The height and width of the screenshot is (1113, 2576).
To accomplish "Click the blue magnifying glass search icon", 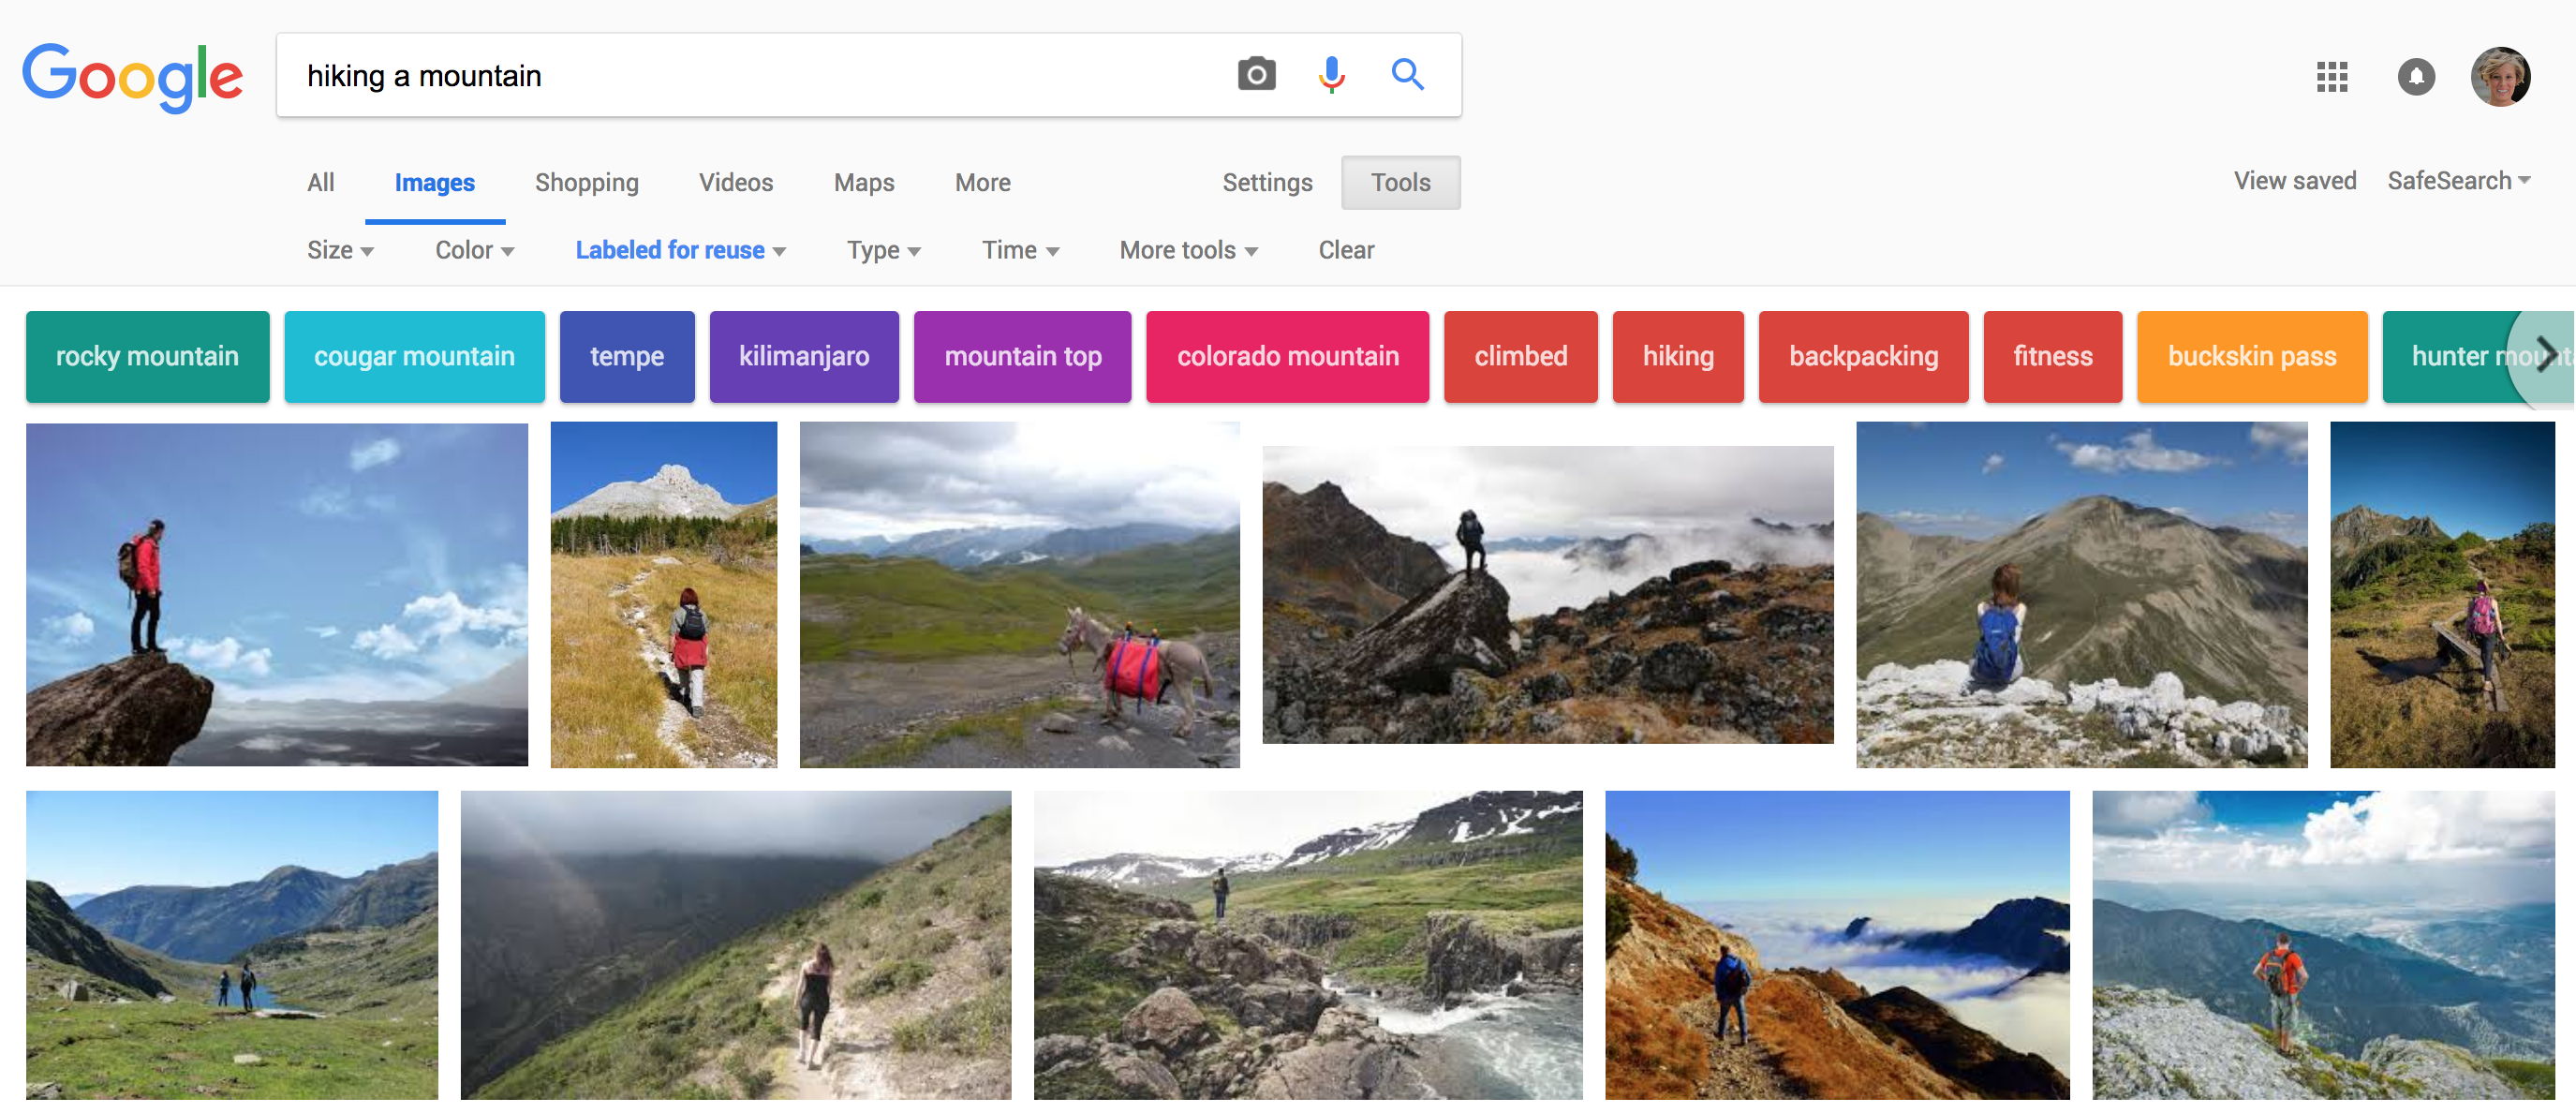I will (1407, 75).
